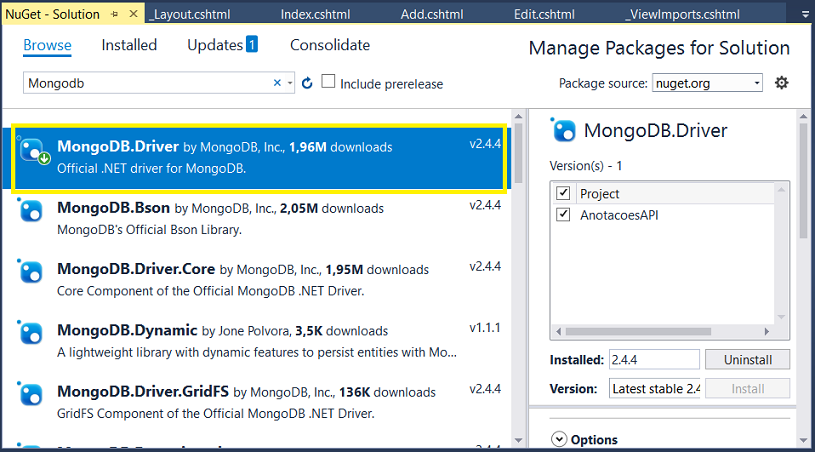
Task: Click the Installed version 2.4.4 field
Action: click(654, 360)
